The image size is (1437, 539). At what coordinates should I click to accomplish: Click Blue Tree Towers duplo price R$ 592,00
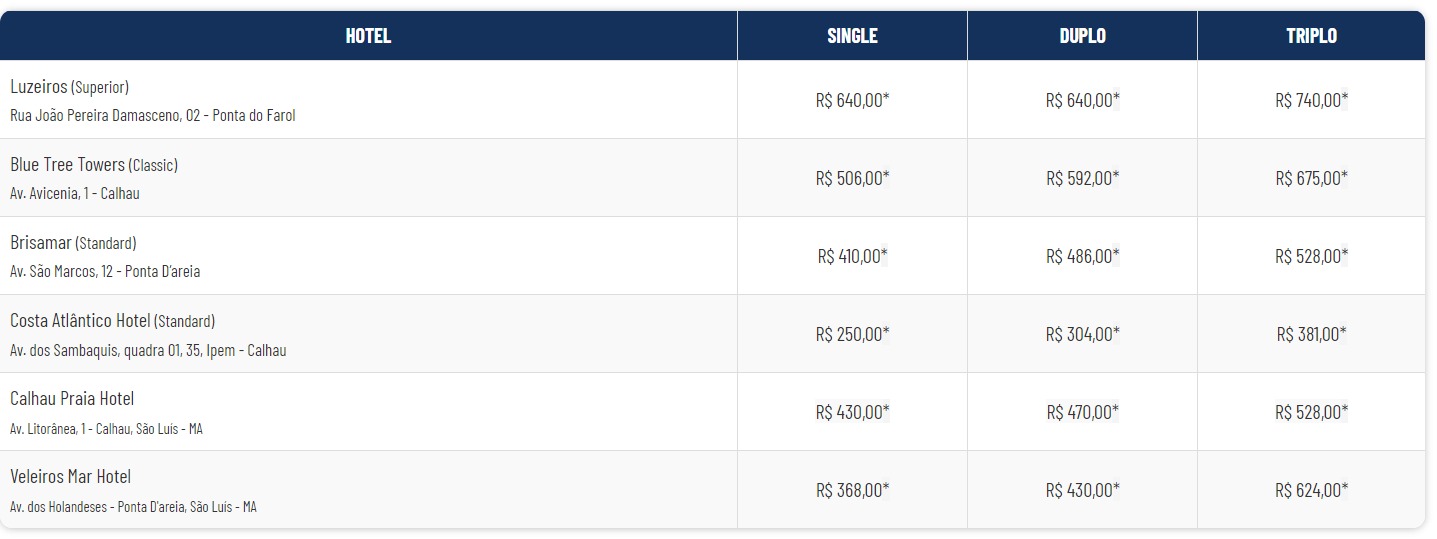point(1082,178)
